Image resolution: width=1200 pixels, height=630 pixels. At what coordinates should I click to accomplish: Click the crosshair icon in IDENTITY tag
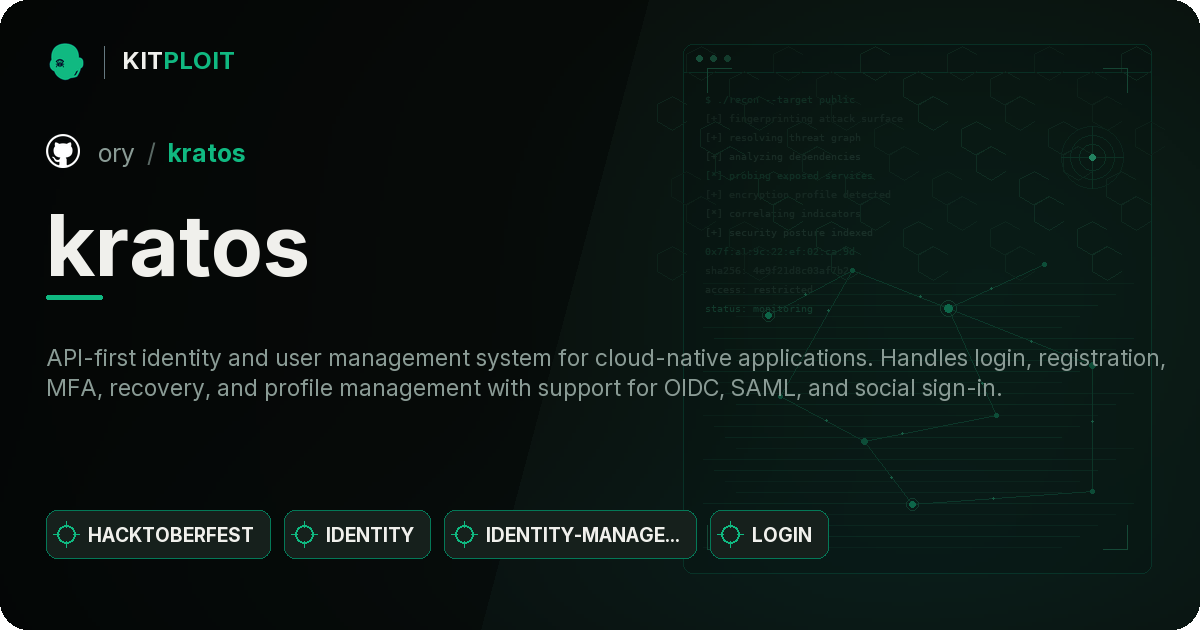305,534
